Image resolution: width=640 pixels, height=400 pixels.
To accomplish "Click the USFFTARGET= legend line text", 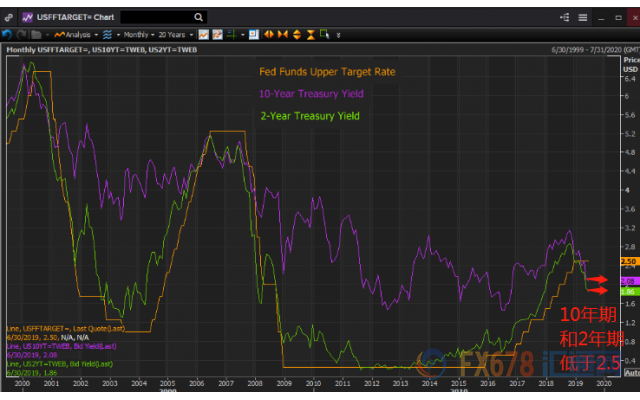I will click(66, 329).
